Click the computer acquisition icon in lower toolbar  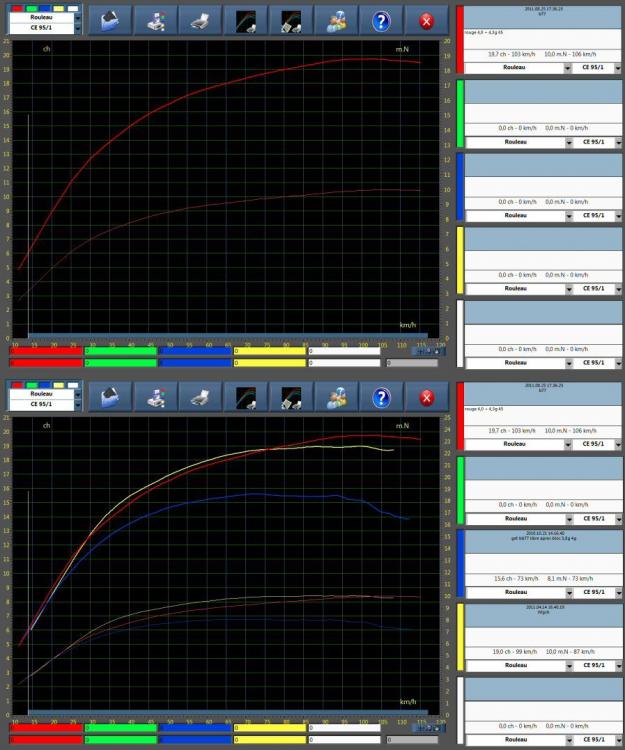[x=155, y=397]
